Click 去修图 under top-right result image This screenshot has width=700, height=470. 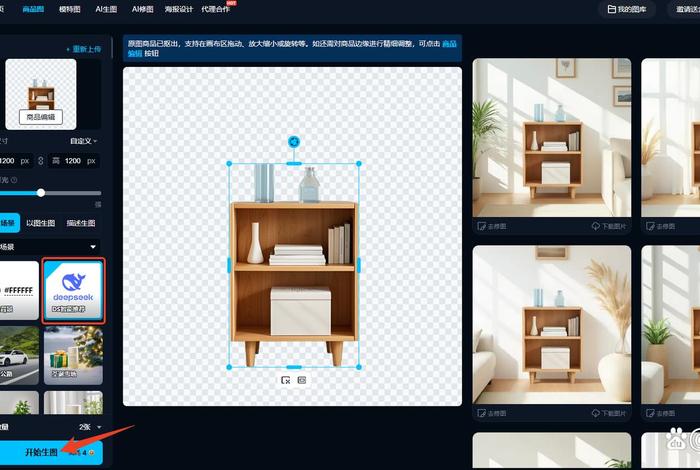pos(661,226)
